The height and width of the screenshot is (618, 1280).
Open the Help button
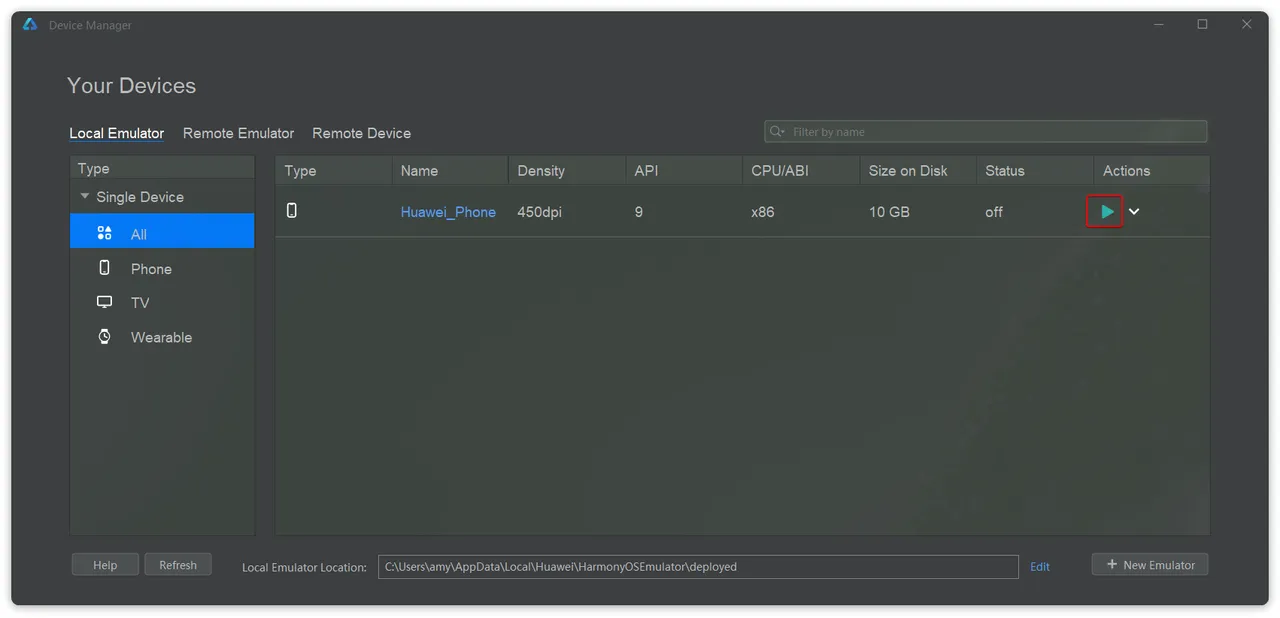(105, 565)
